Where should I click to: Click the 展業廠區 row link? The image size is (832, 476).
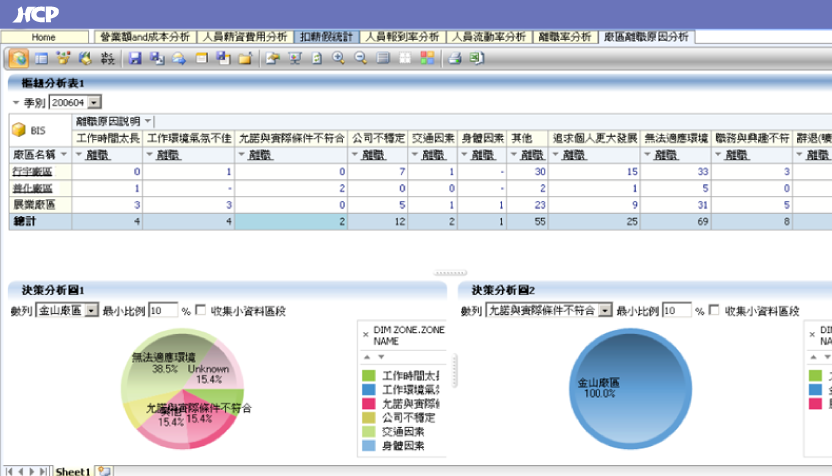pyautogui.click(x=32, y=203)
